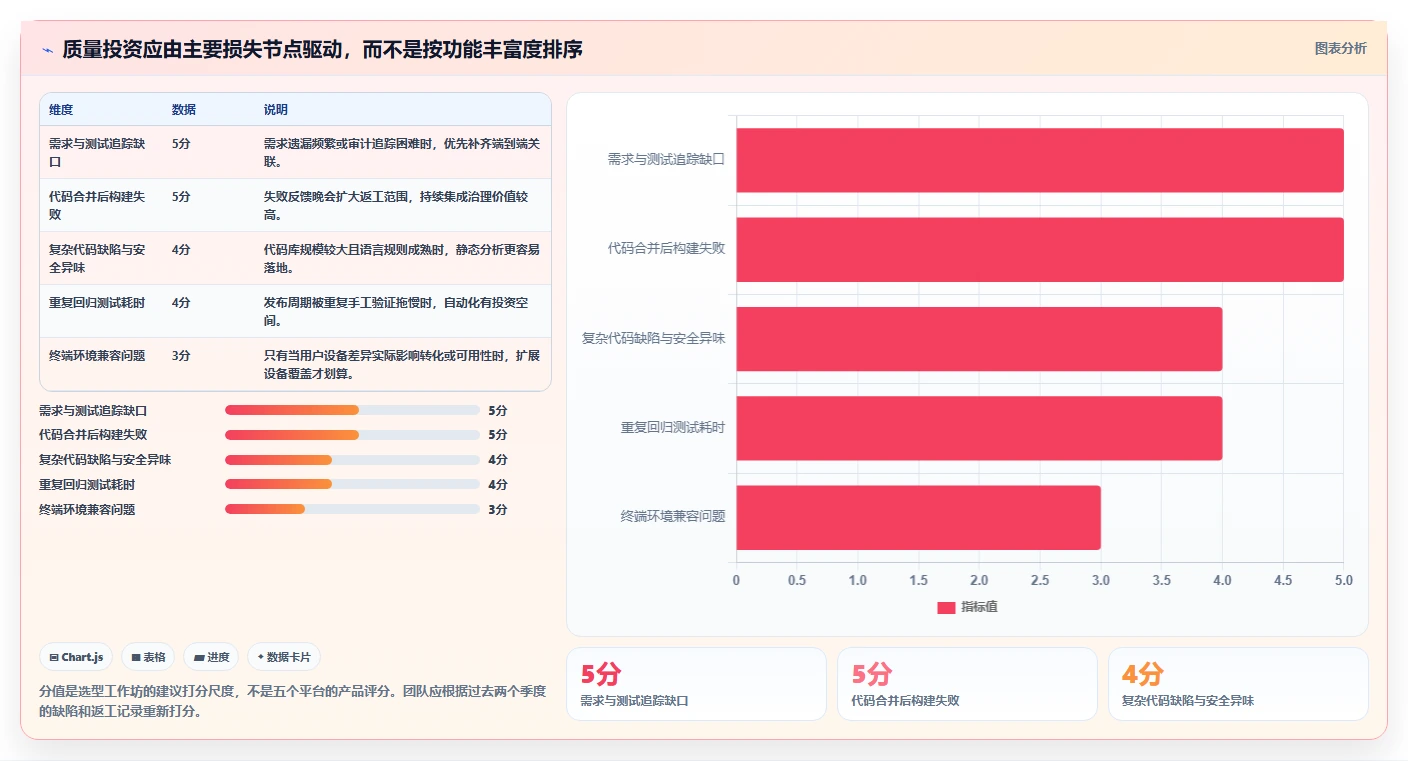Click description starting 需求遗漏频繁或审计追踪困难时
Image resolution: width=1408 pixels, height=761 pixels.
[402, 152]
